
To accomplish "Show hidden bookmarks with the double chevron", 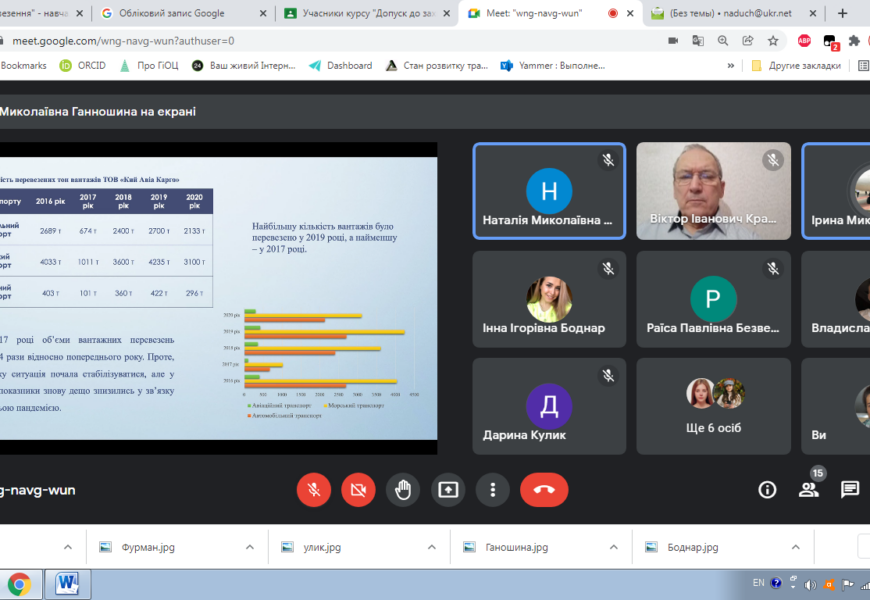I will [x=731, y=66].
